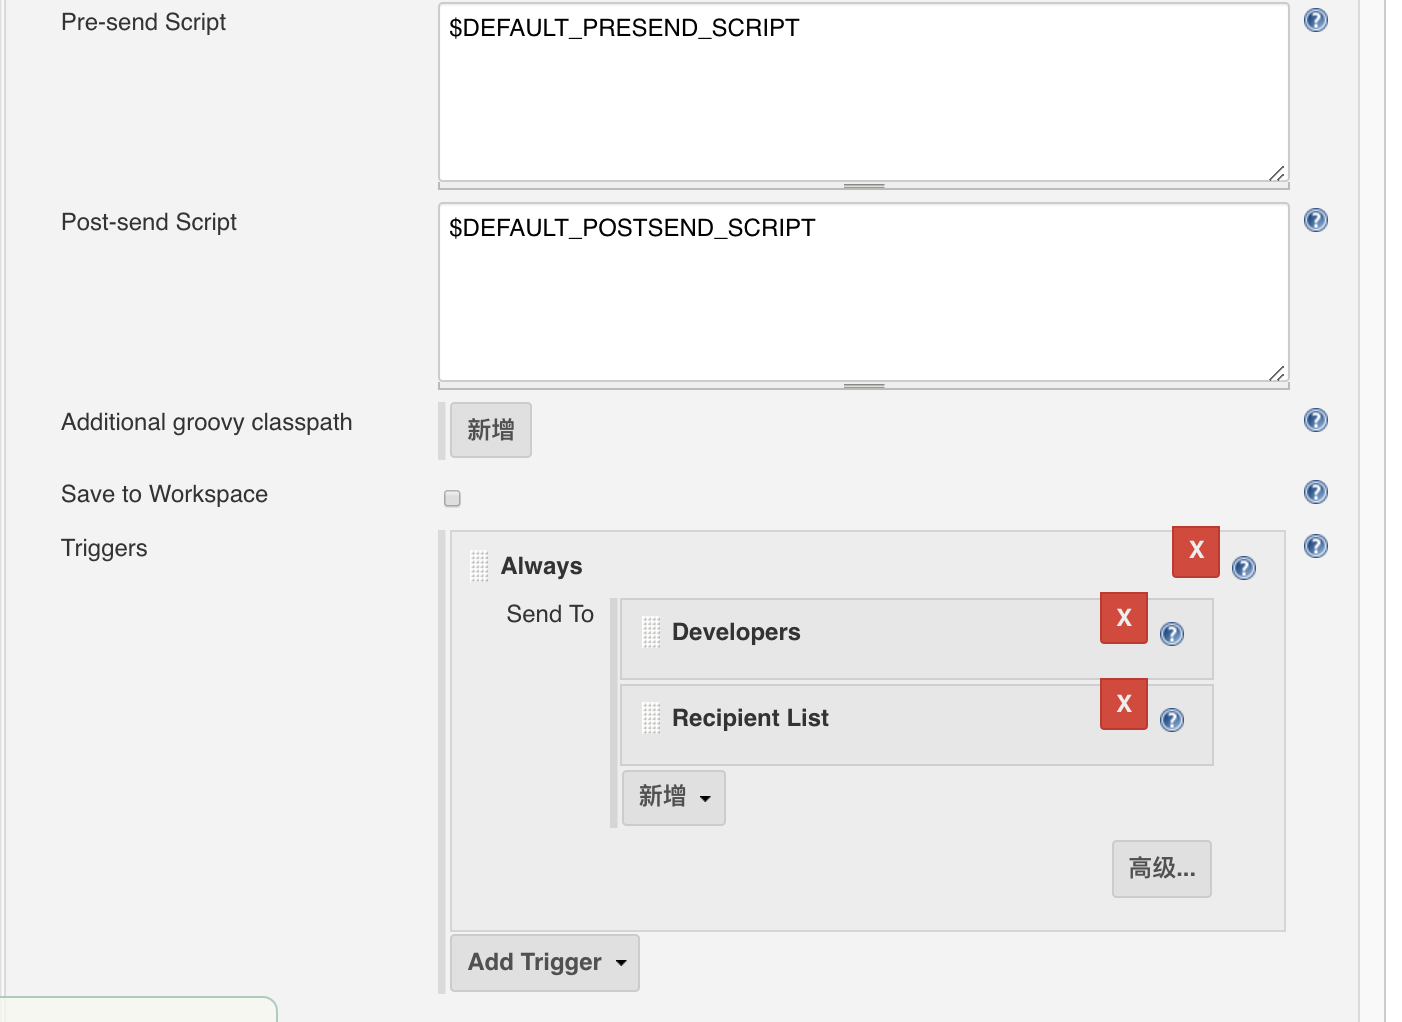The width and height of the screenshot is (1402, 1022).
Task: Open help for Recipient List entry
Action: pos(1171,720)
